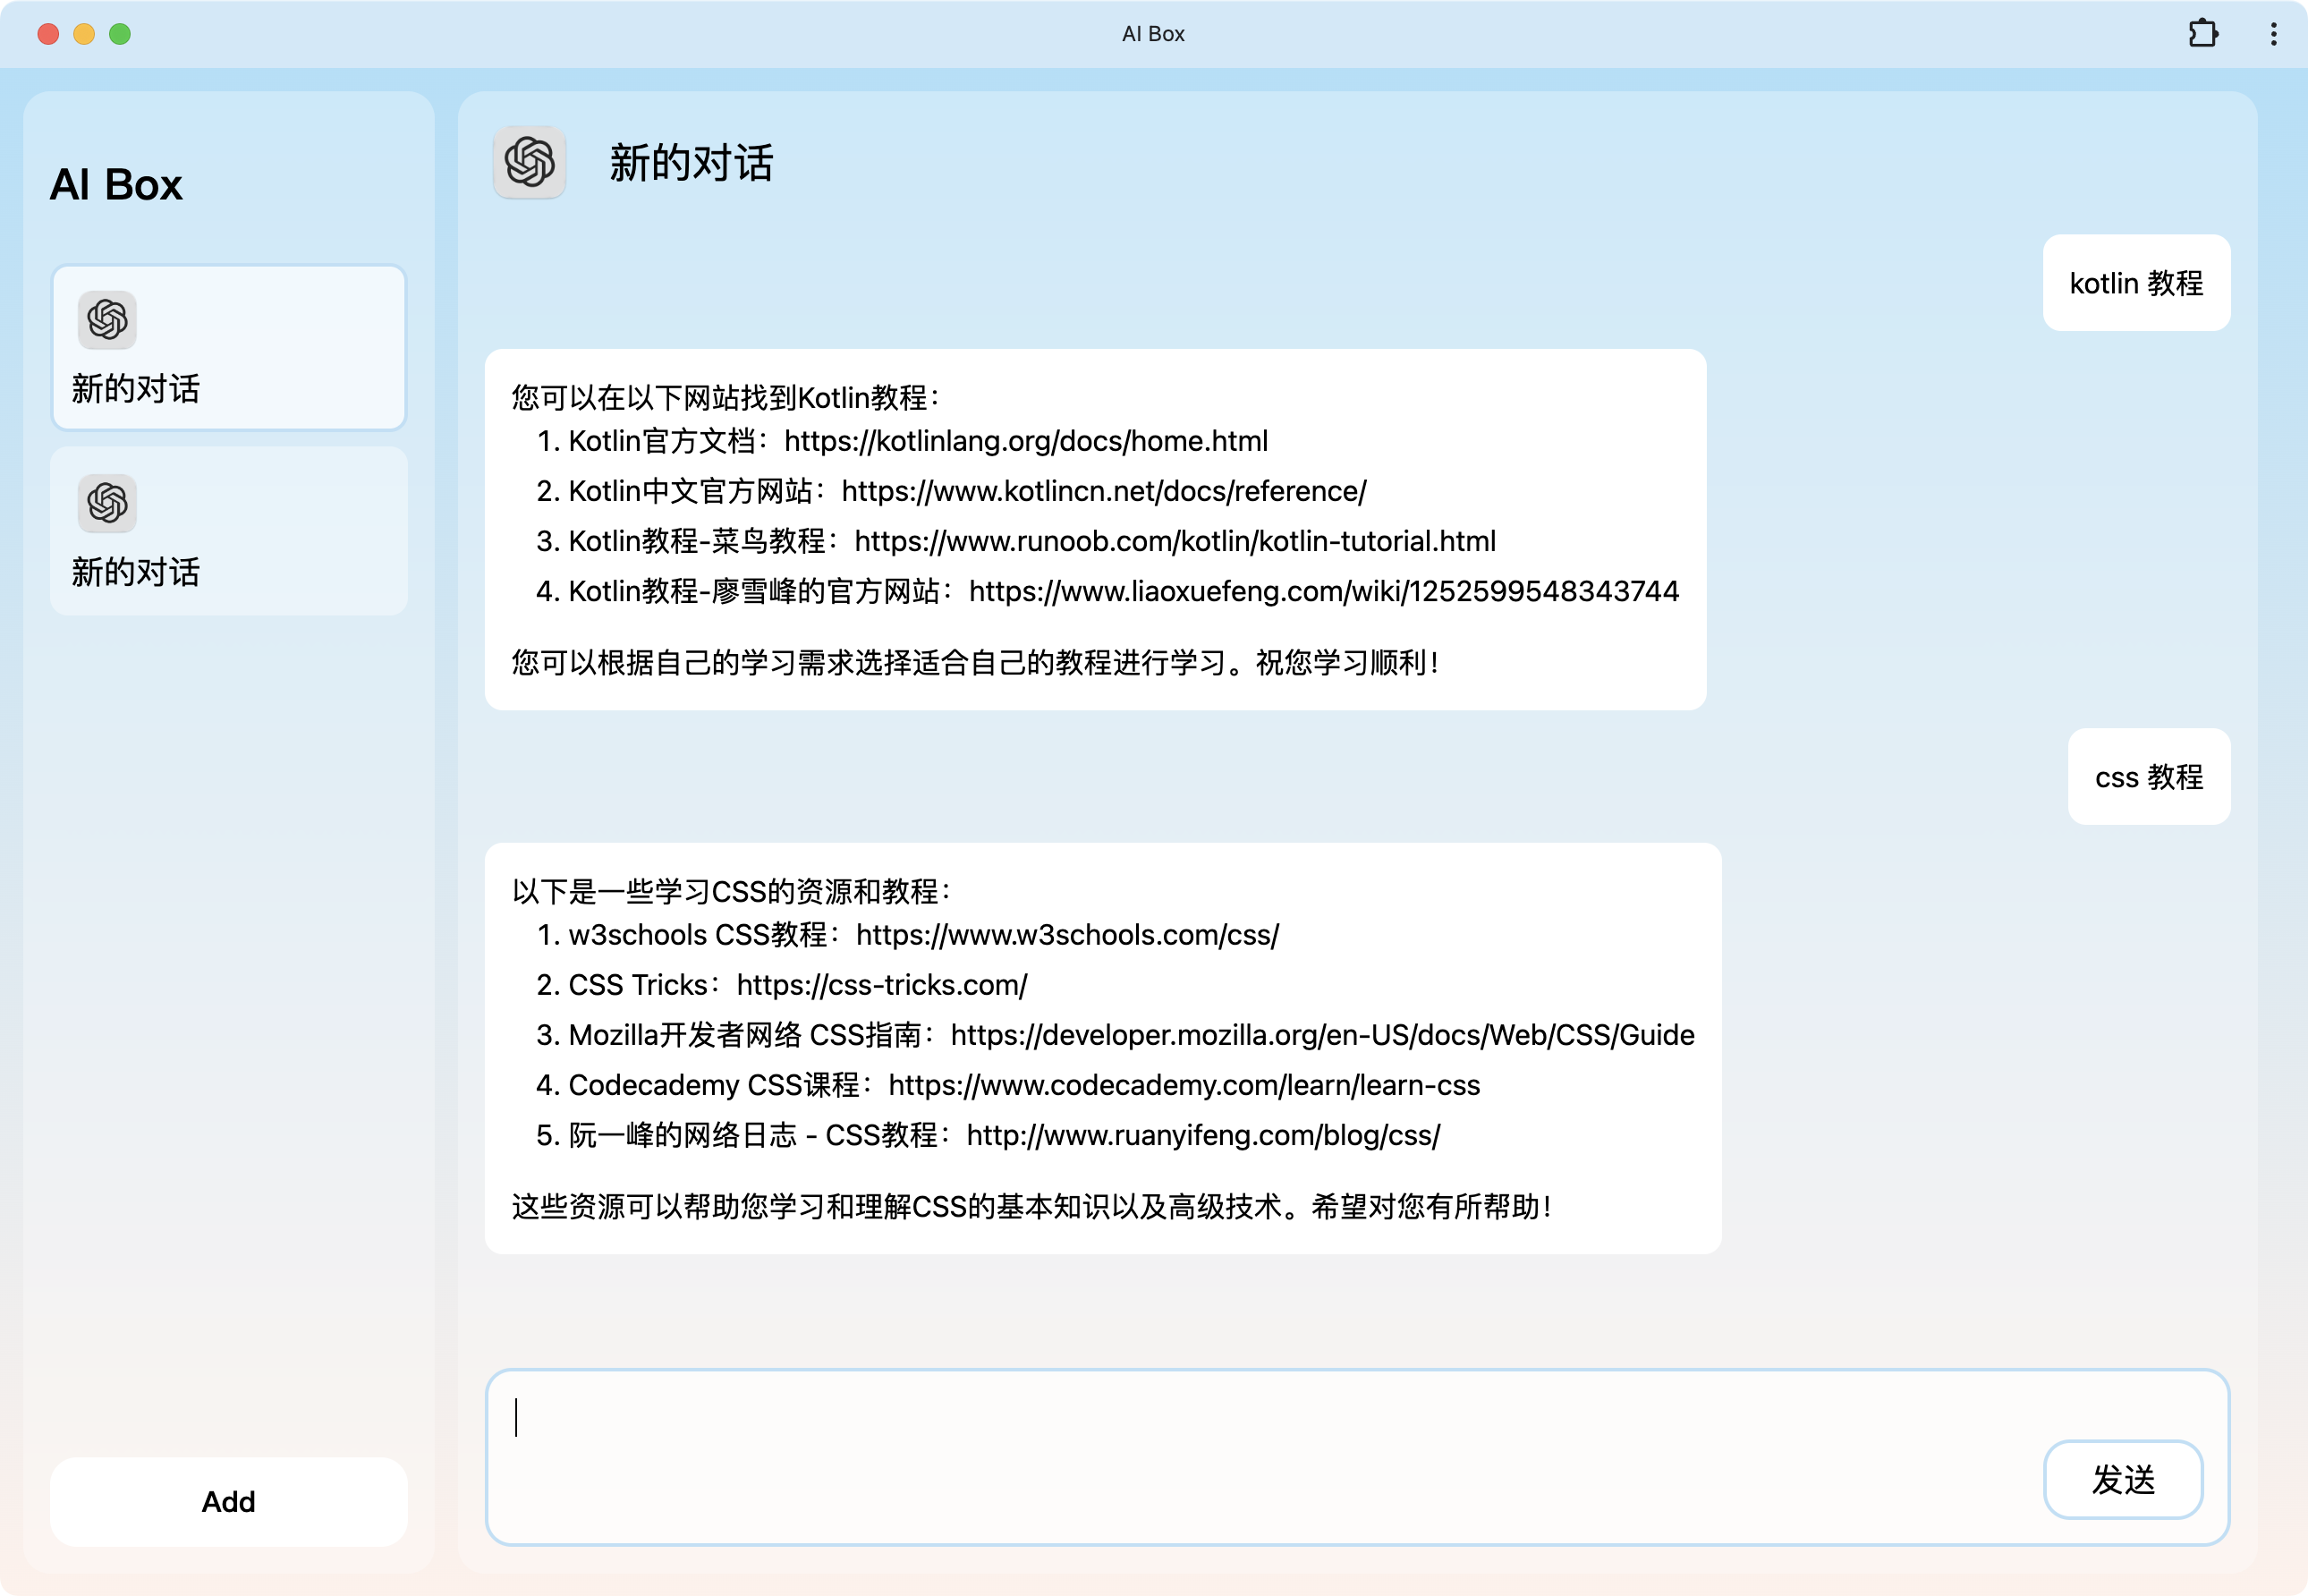Click ChatGPT icon in second sidebar conversation

(107, 503)
